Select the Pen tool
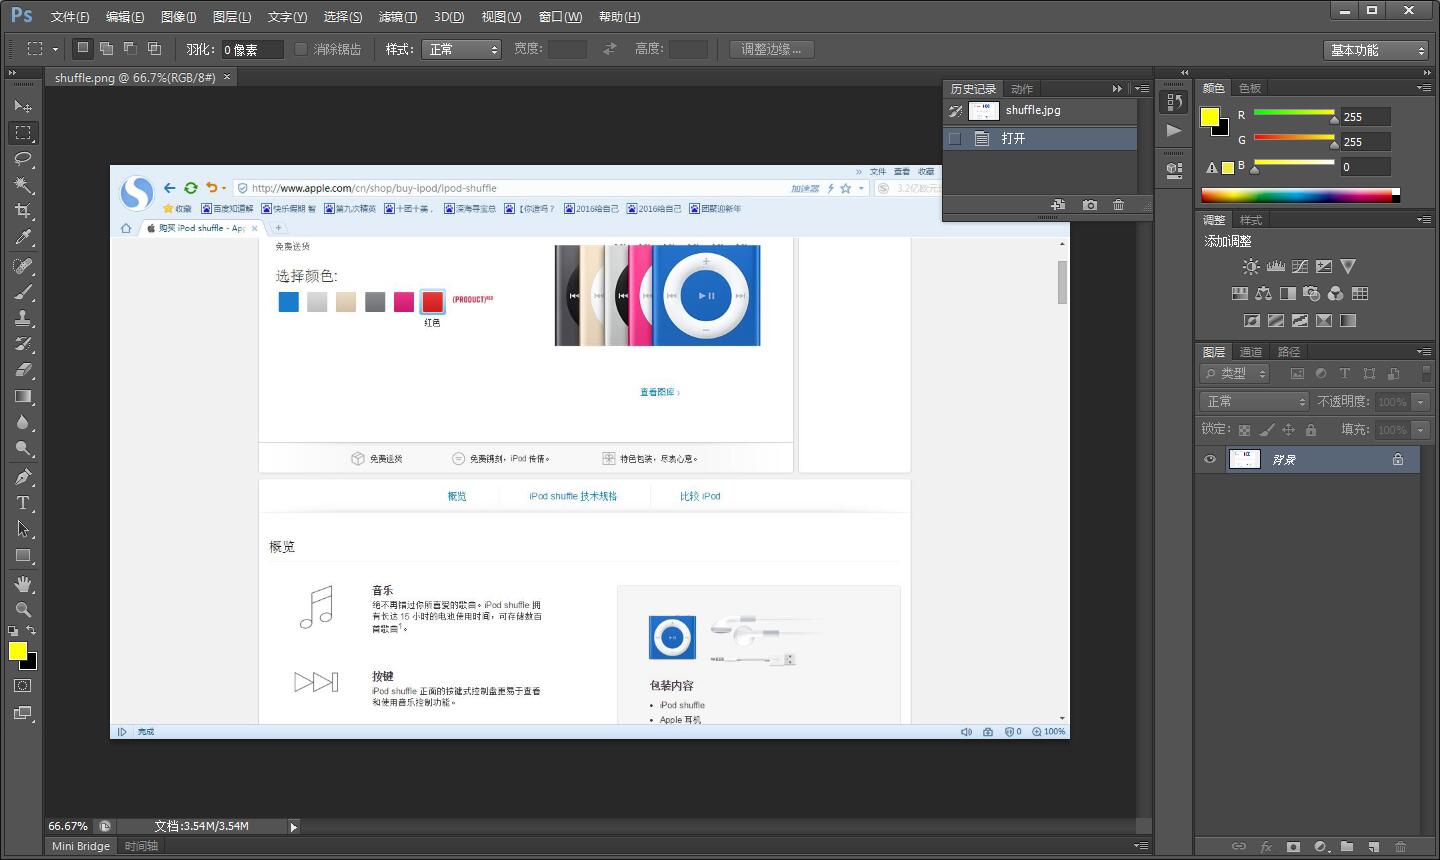Viewport: 1440px width, 860px height. (x=23, y=477)
